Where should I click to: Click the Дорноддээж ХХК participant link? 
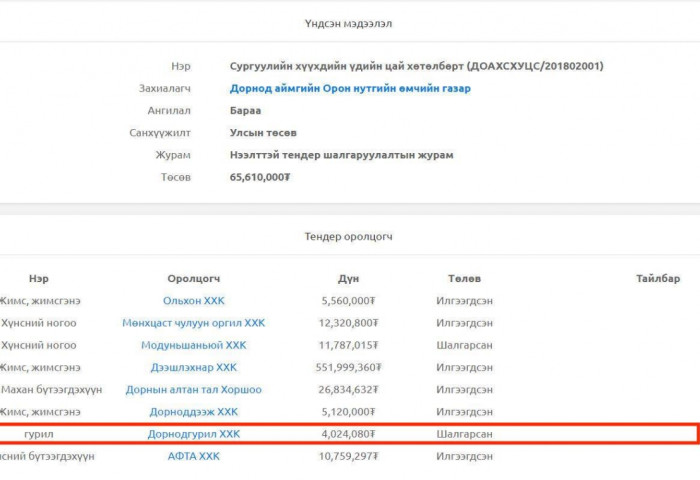click(194, 412)
